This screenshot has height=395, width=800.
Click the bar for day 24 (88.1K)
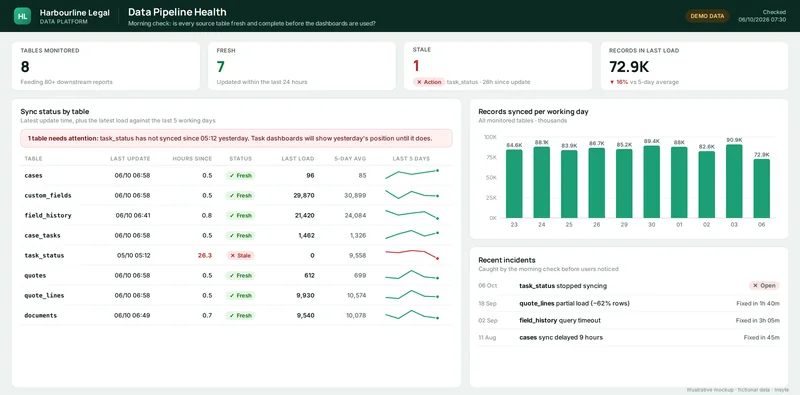[542, 182]
